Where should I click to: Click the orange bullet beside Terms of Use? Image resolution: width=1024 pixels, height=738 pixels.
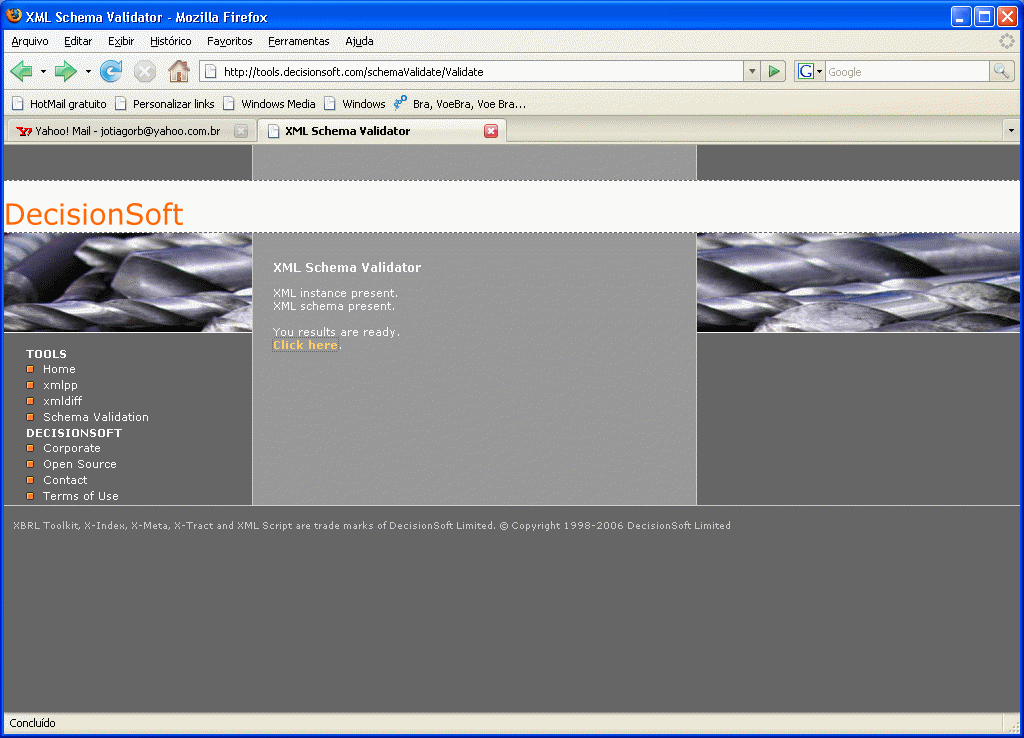[x=30, y=496]
